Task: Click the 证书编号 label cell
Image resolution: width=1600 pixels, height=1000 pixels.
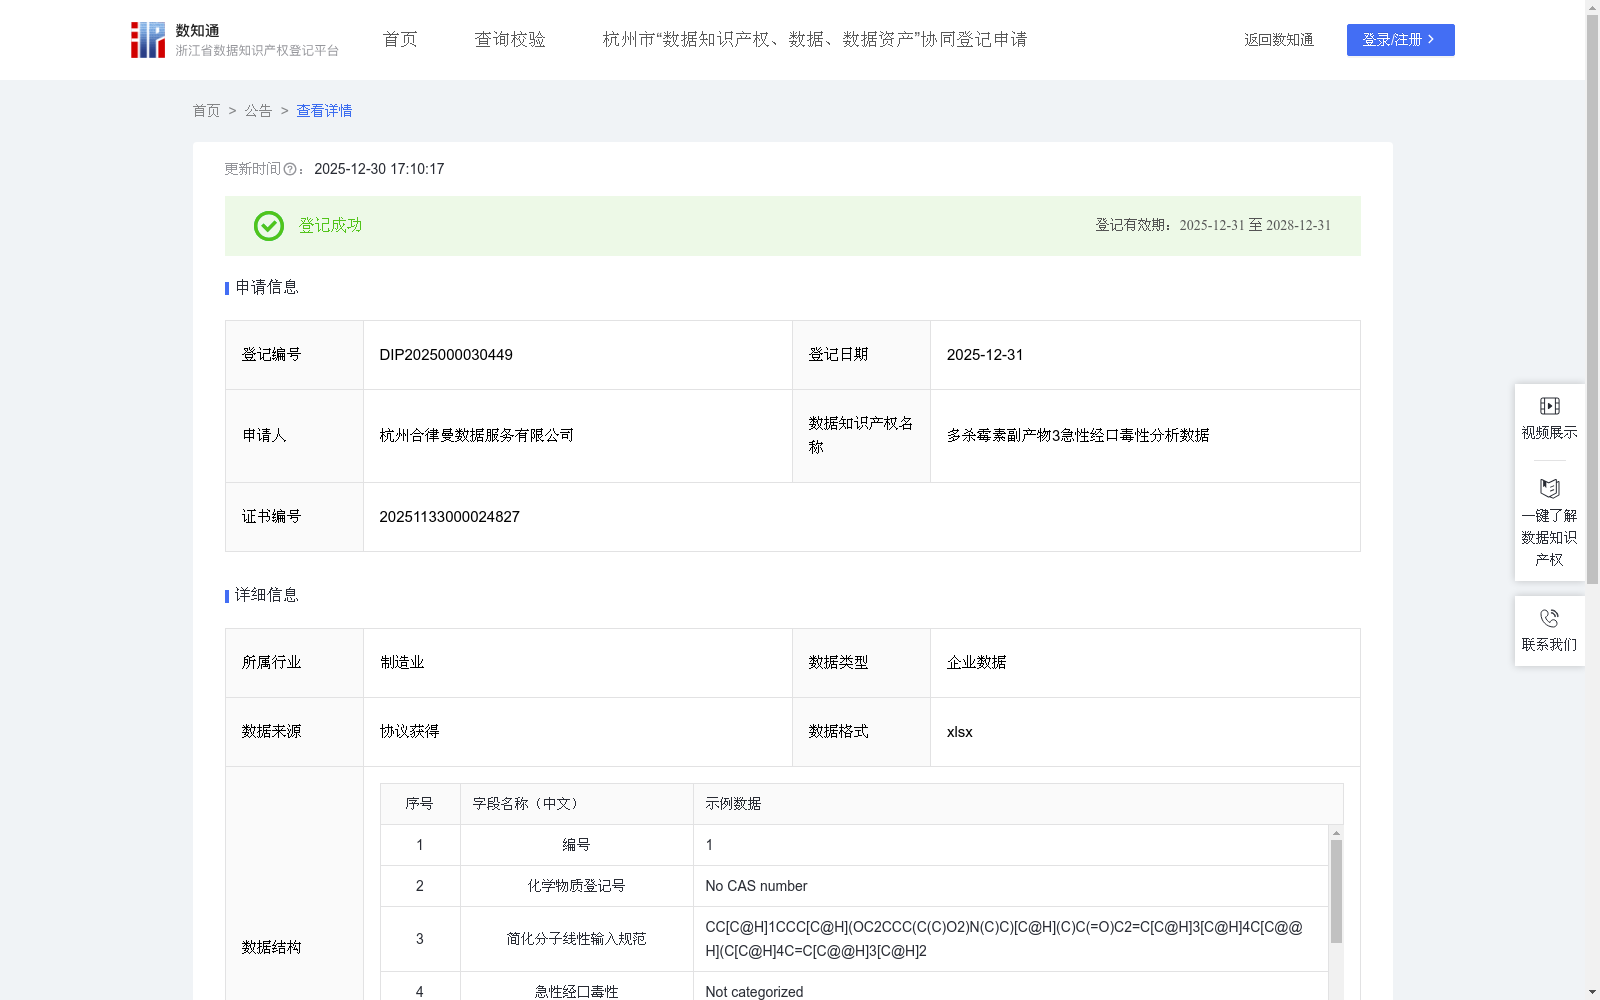Action: pos(294,517)
